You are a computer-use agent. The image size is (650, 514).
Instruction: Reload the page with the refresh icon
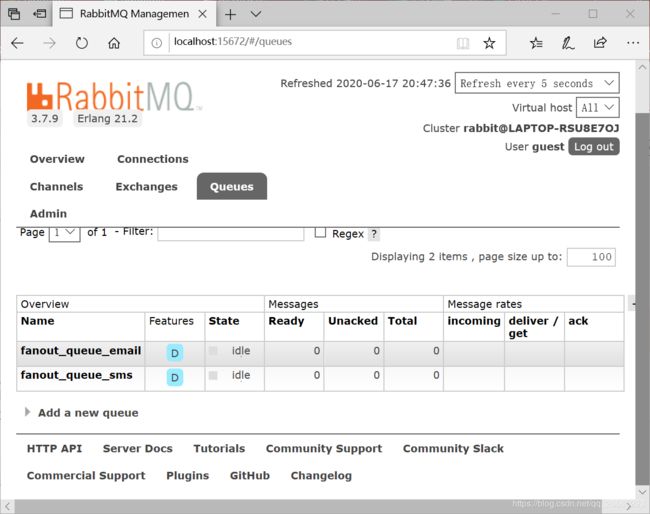point(82,43)
